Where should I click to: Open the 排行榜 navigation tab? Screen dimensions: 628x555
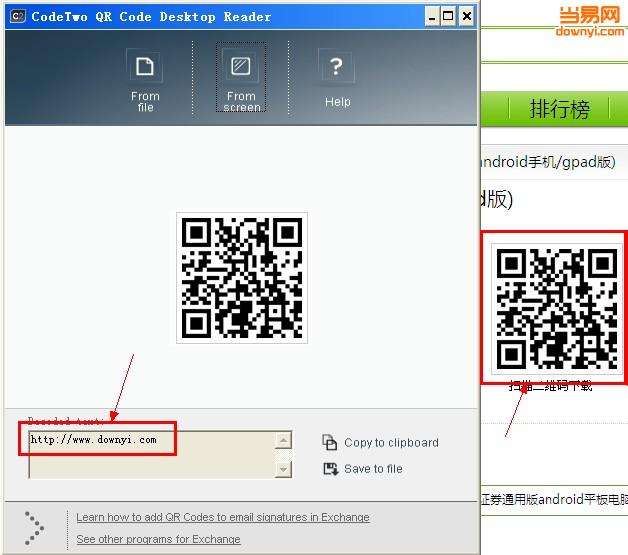click(560, 109)
